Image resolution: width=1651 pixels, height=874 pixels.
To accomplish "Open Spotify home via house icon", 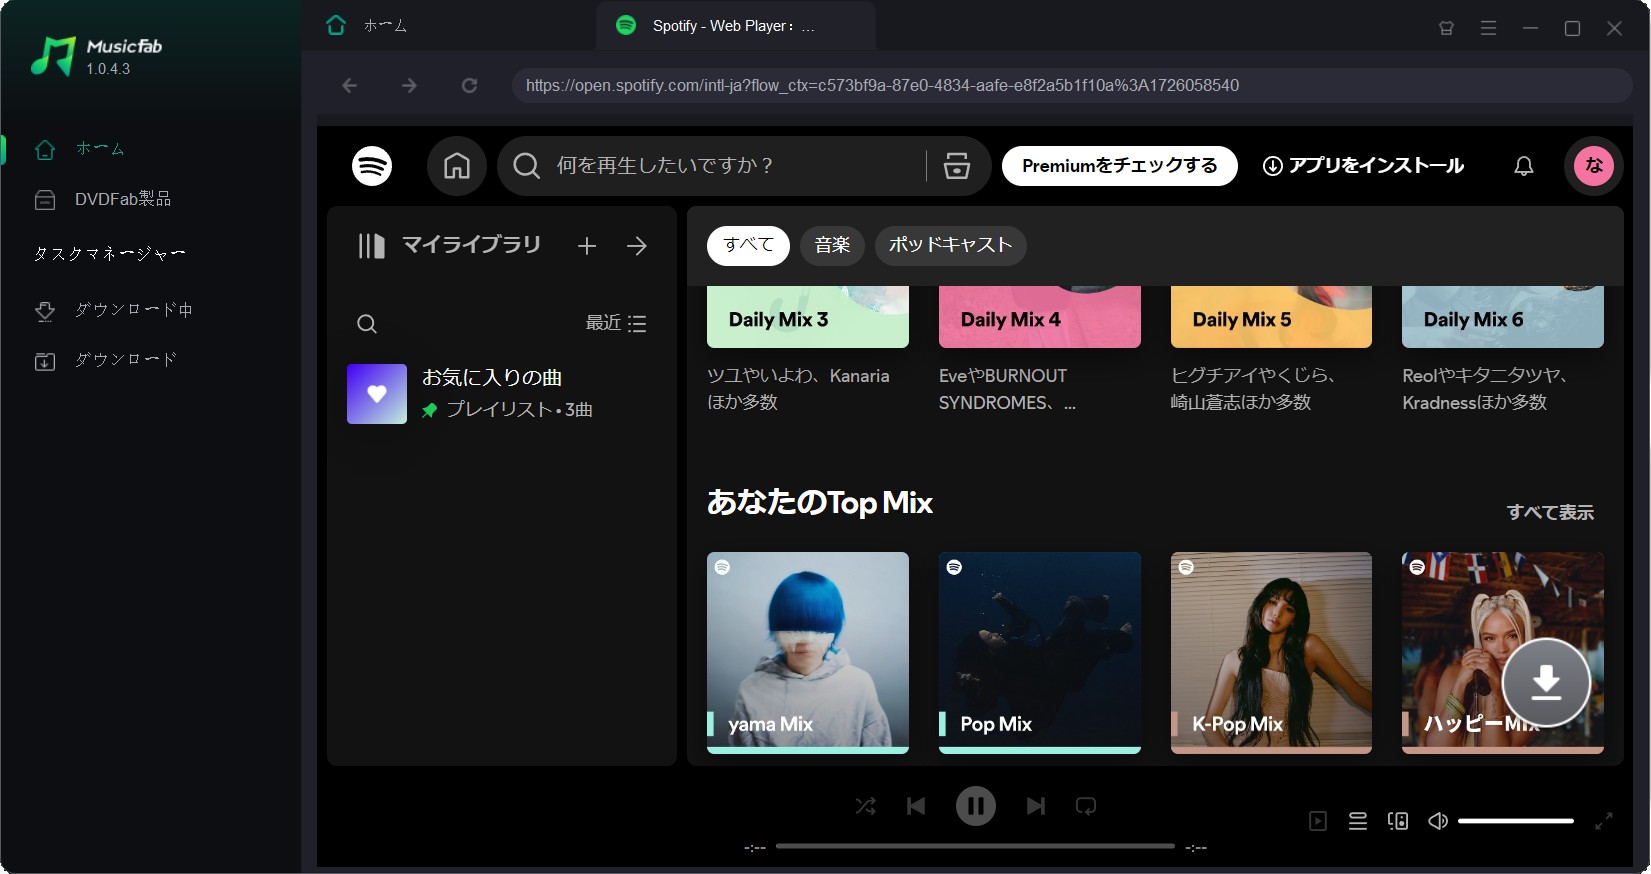I will (457, 165).
